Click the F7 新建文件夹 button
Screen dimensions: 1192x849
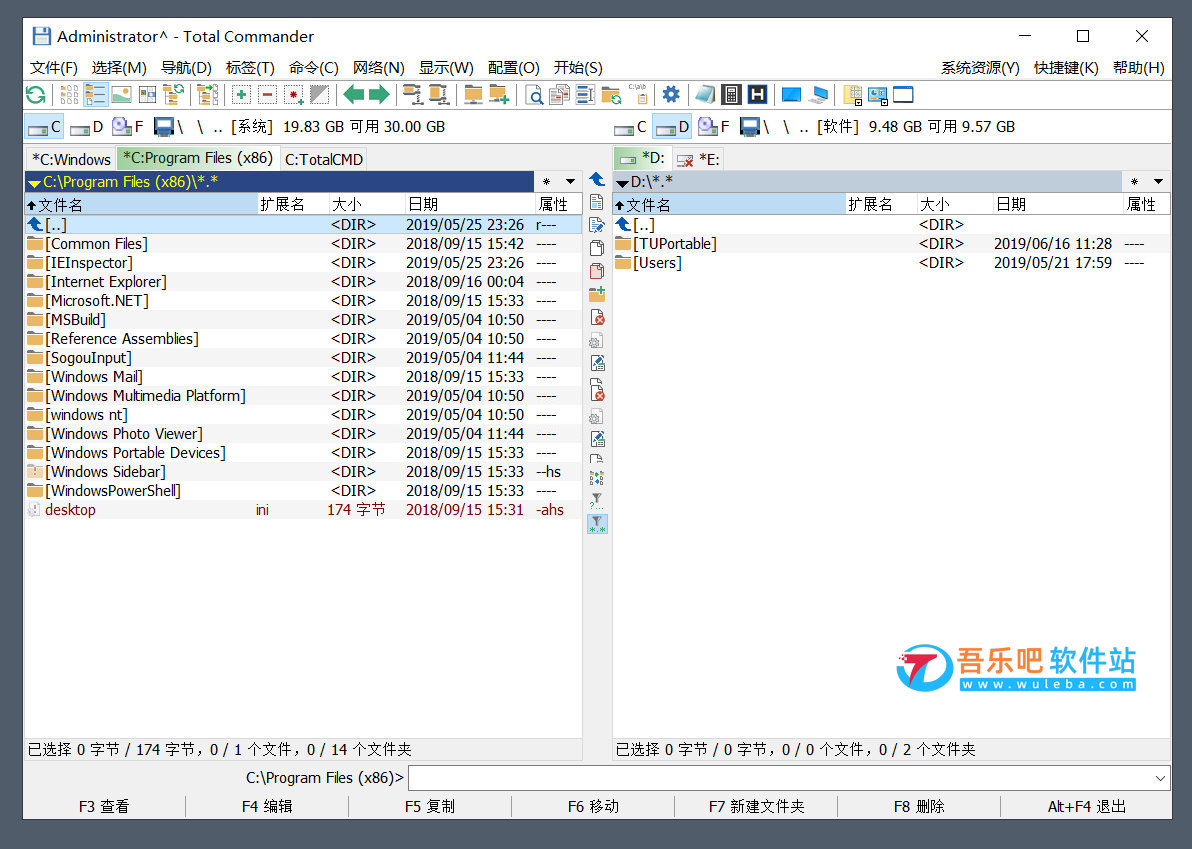[756, 806]
